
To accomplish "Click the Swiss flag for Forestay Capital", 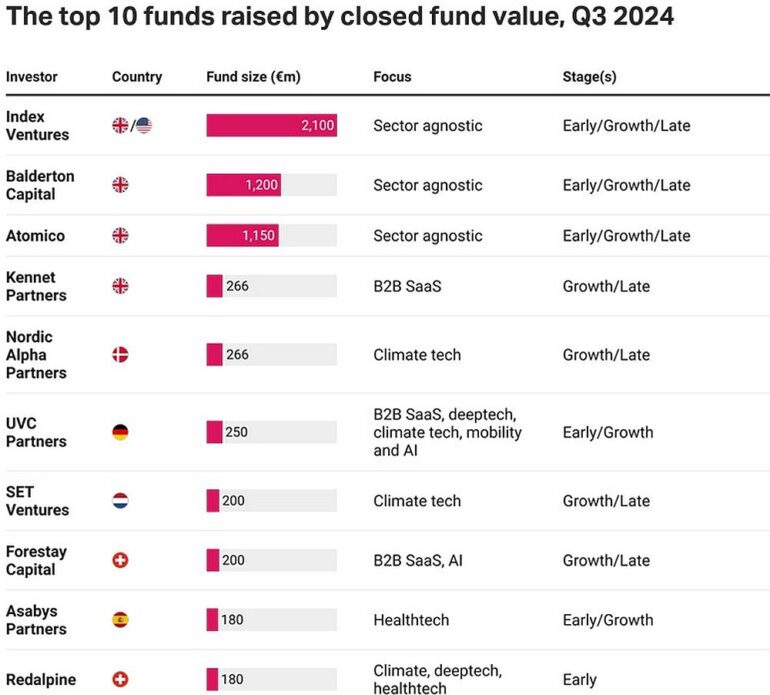I will point(120,561).
